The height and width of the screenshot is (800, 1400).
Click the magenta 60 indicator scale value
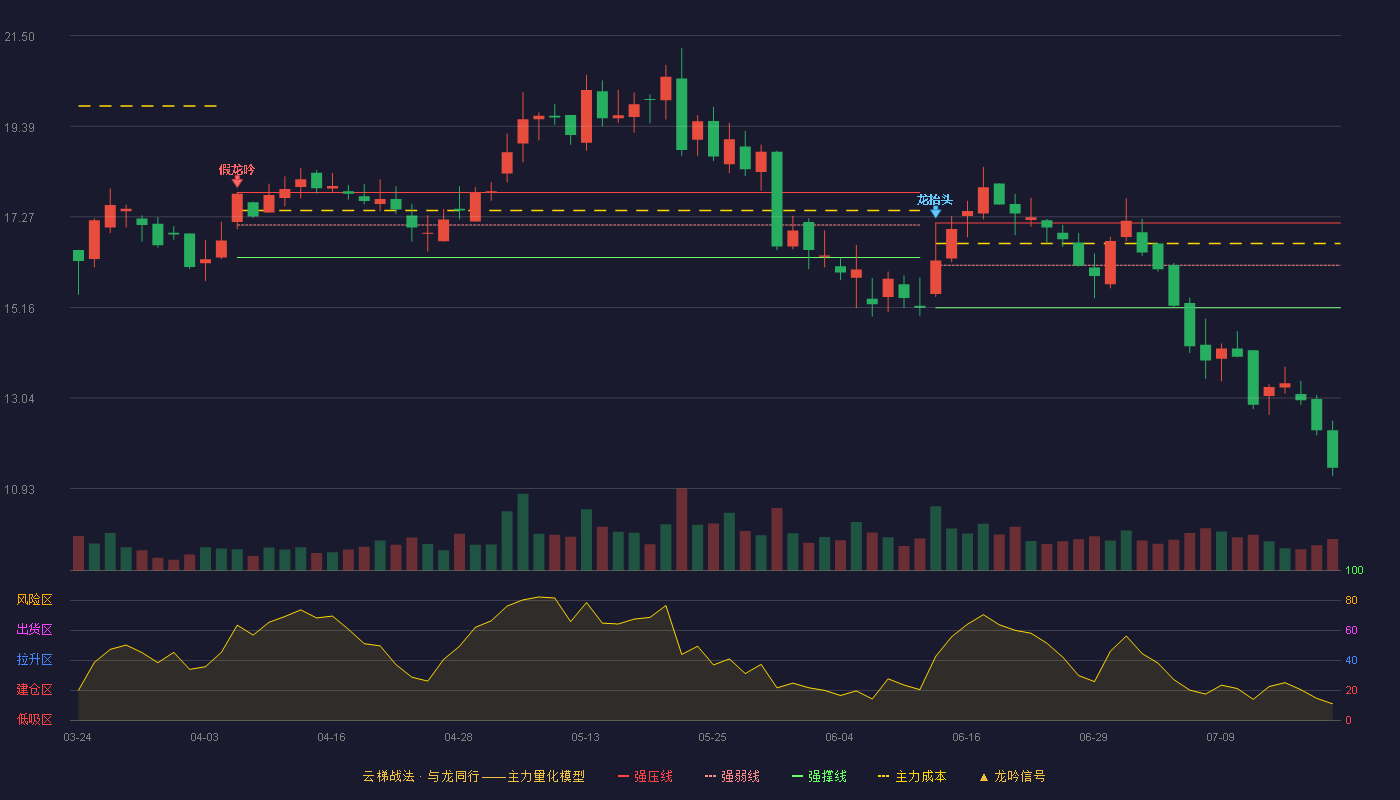tap(1351, 631)
